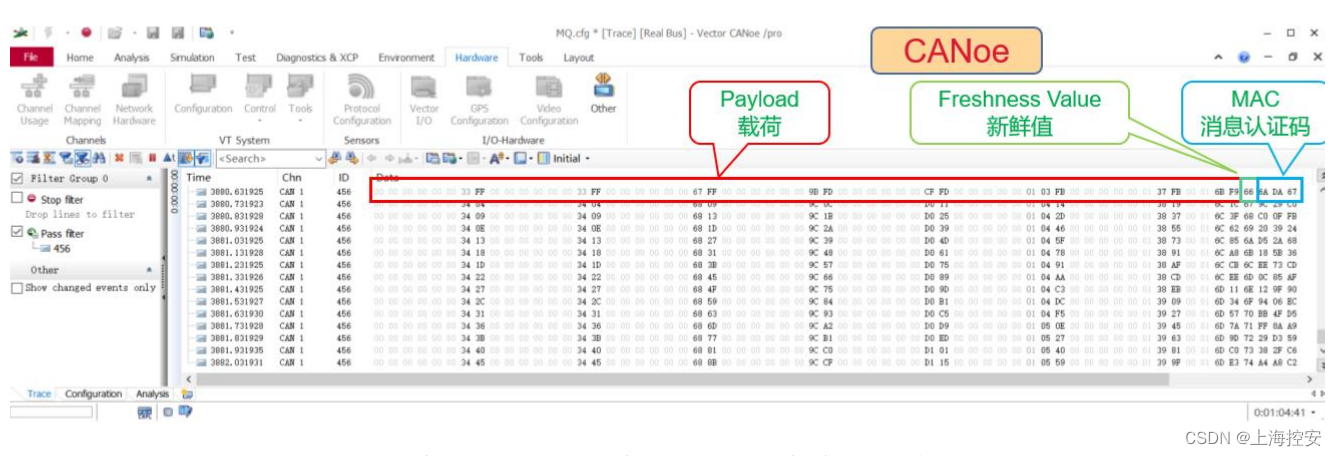Open Channel Mapping dialog
The image size is (1337, 456).
(82, 99)
